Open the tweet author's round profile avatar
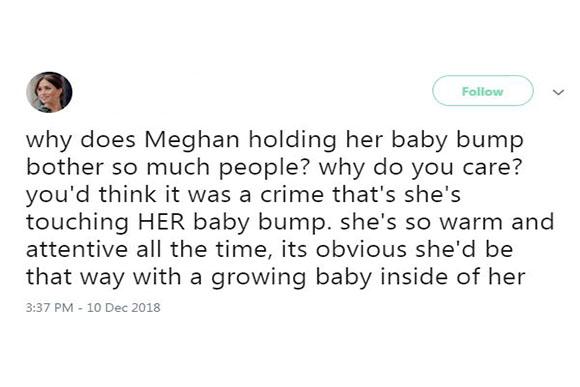580x387 pixels. 49,92
